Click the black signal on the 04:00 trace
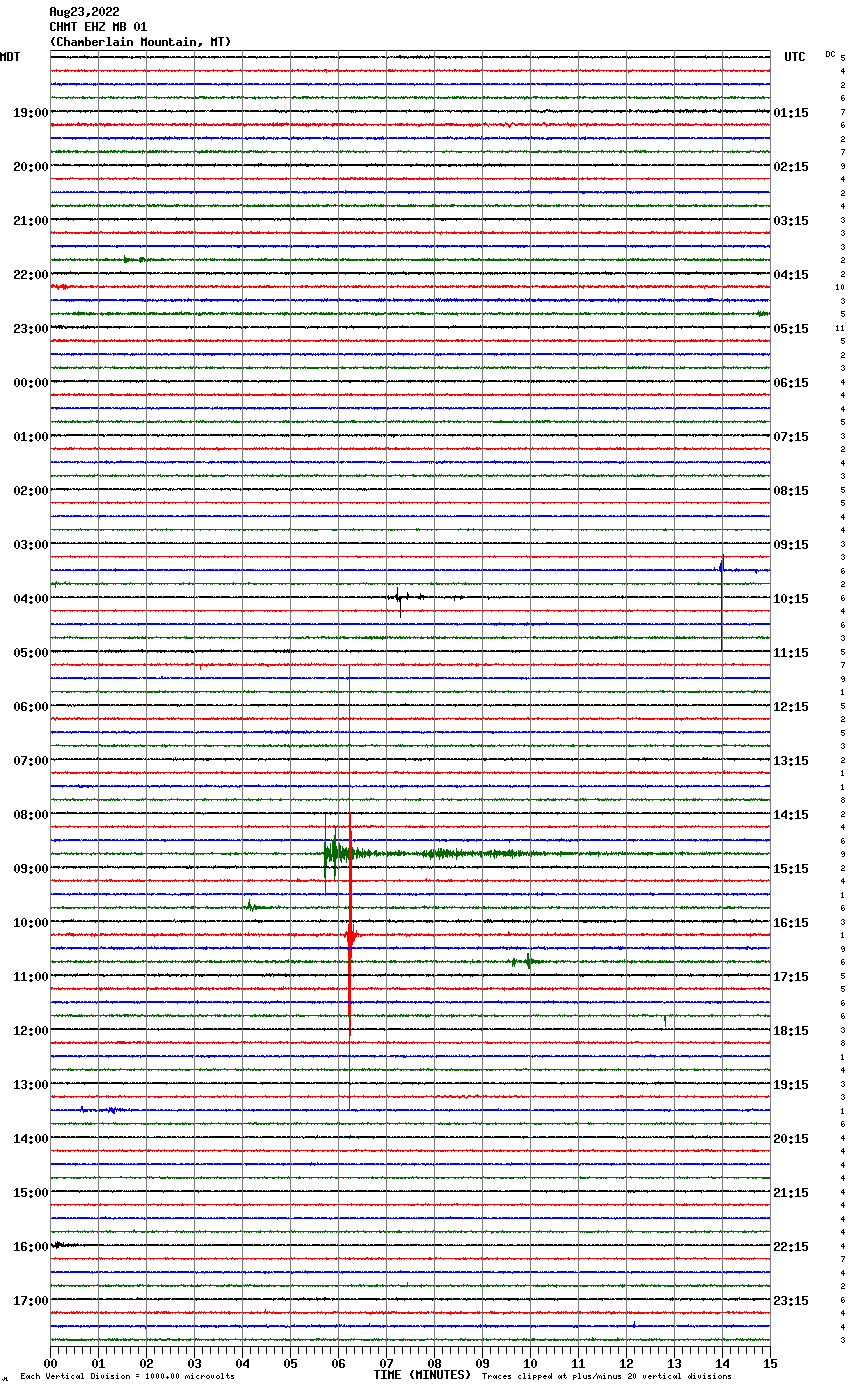The width and height of the screenshot is (850, 1390). pyautogui.click(x=399, y=598)
